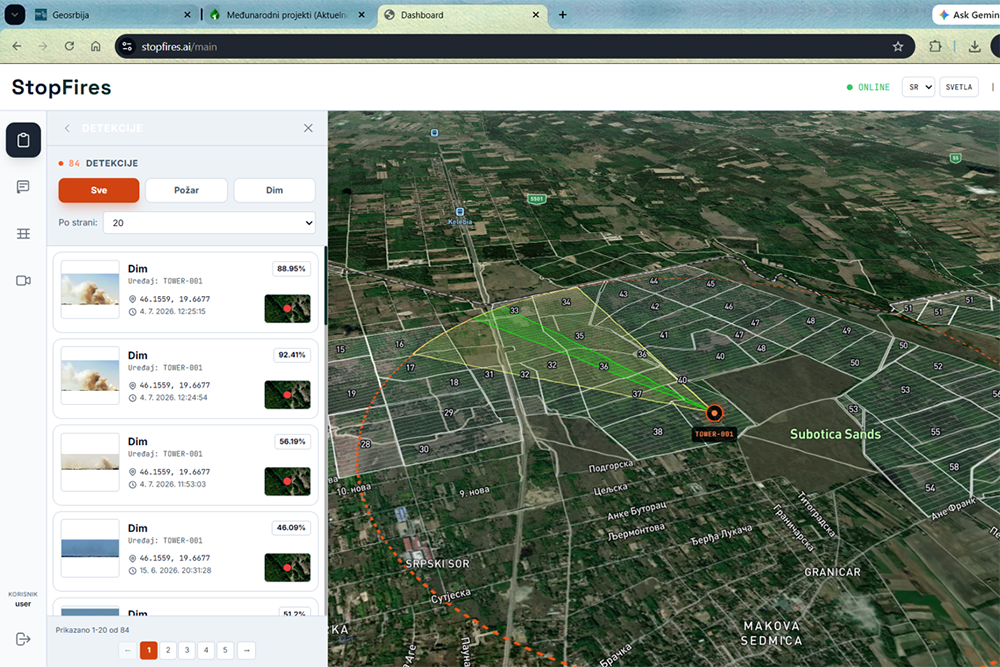The image size is (1000, 667).
Task: Open the 88.95% Dim detection thumbnail
Action: click(90, 290)
